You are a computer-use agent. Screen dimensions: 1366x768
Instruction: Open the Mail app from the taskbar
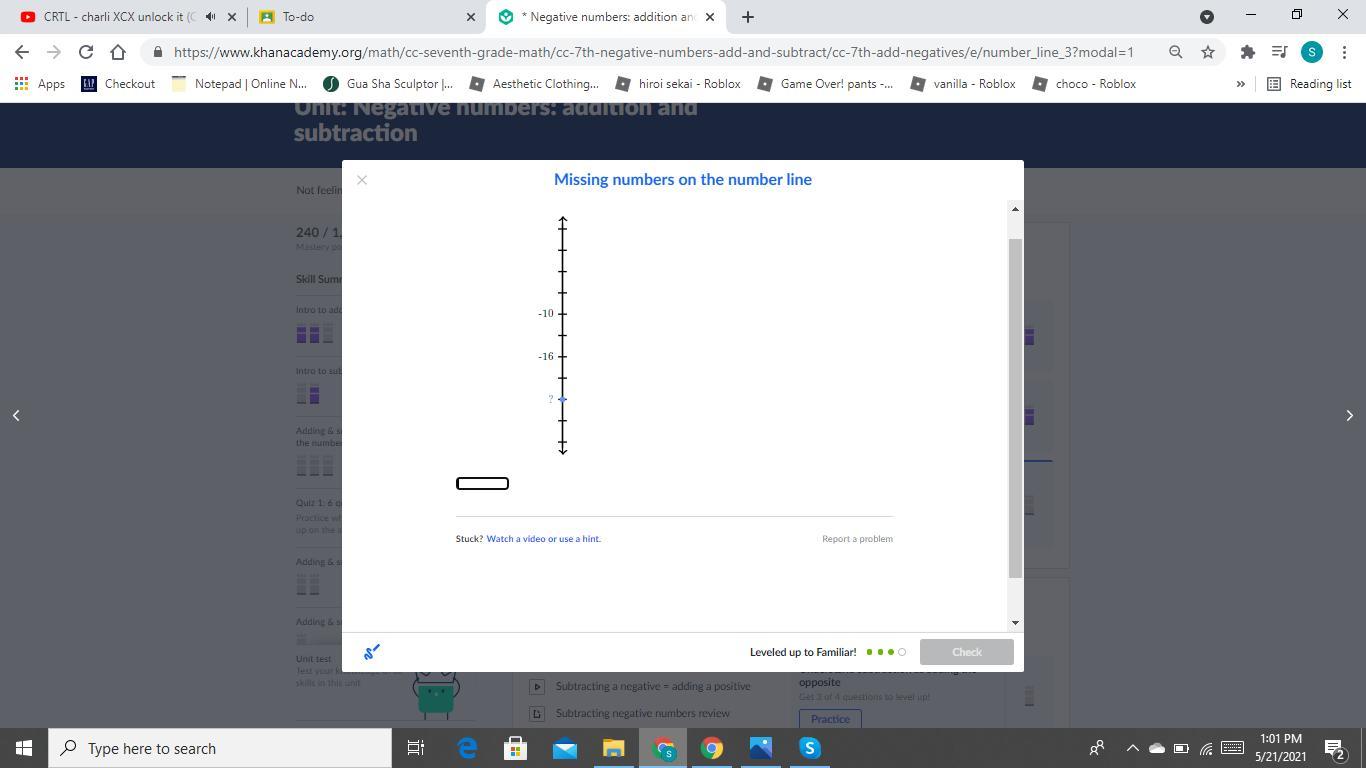click(x=564, y=748)
